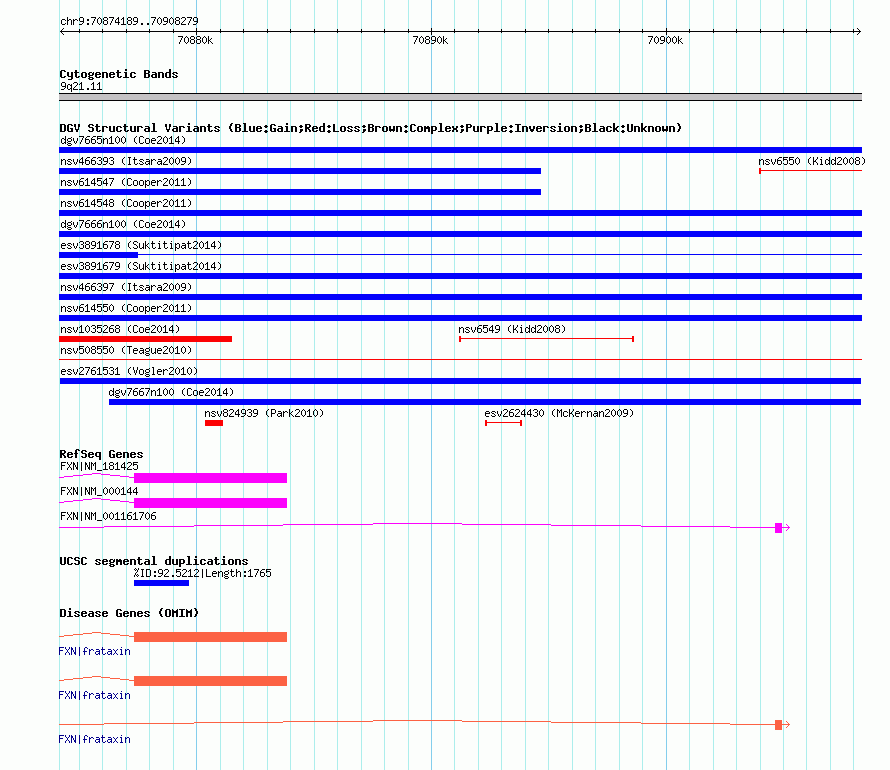This screenshot has width=890, height=770.
Task: Open variant dgv7666n100 (Coe2014) label
Action: click(x=123, y=224)
